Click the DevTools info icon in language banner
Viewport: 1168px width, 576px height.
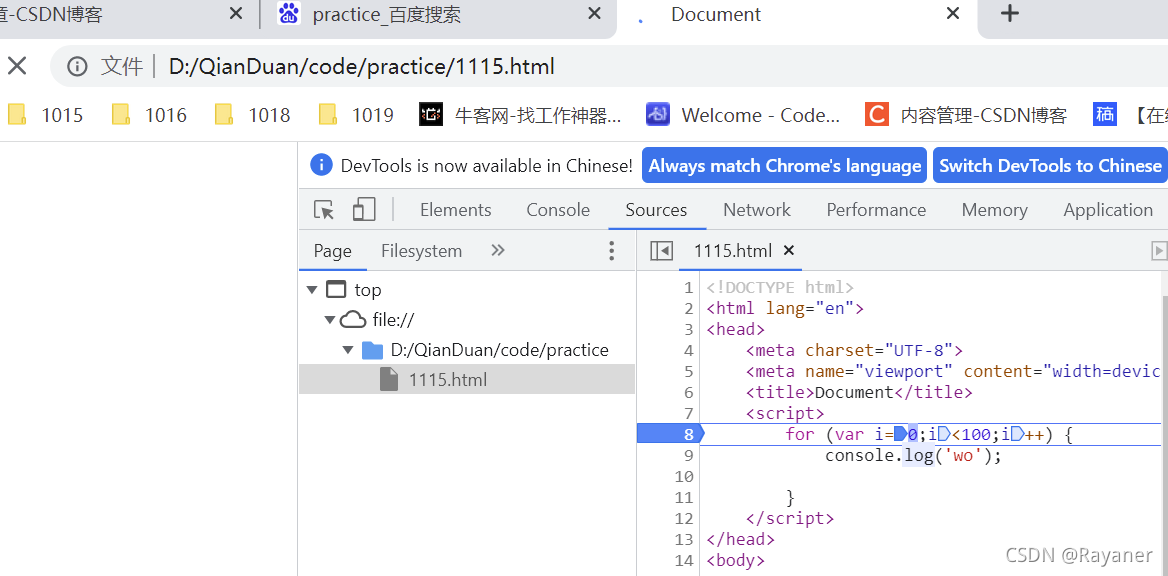[x=321, y=165]
